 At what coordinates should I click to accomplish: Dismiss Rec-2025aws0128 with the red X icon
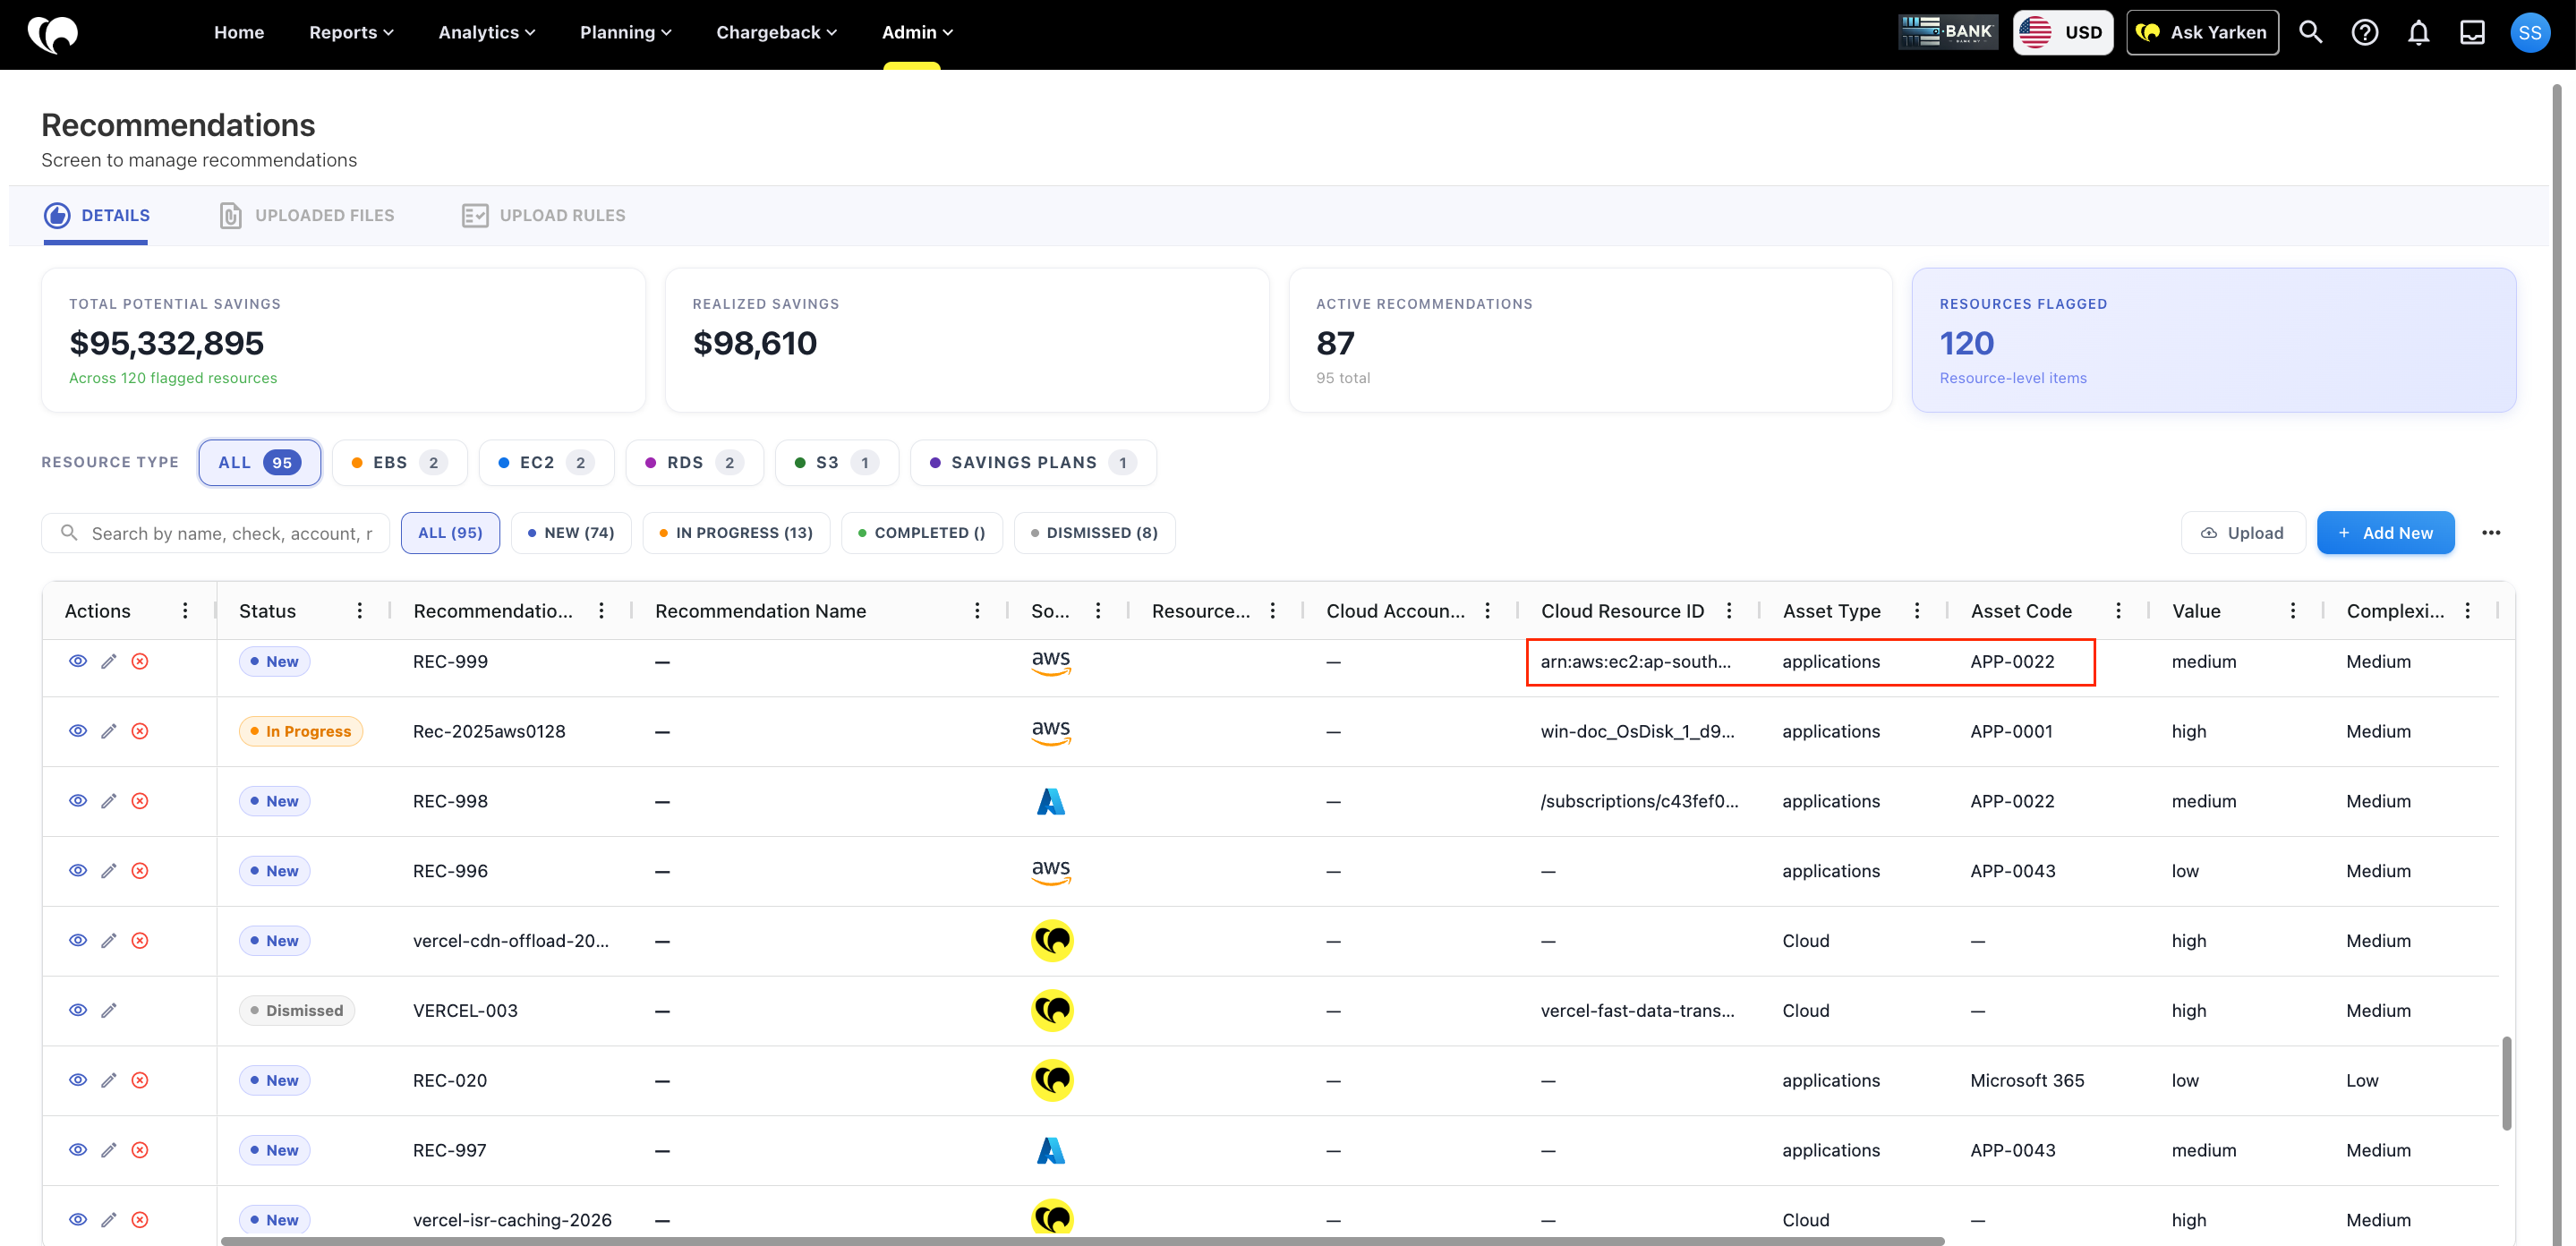pos(140,732)
